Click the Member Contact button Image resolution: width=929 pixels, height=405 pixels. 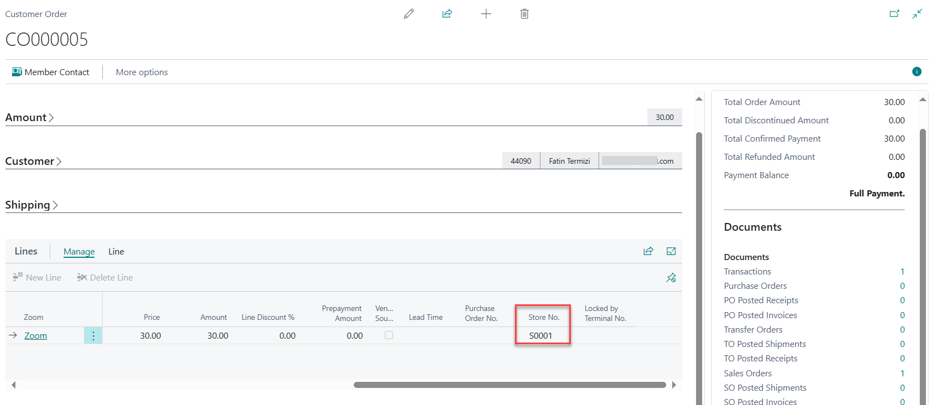(x=50, y=72)
